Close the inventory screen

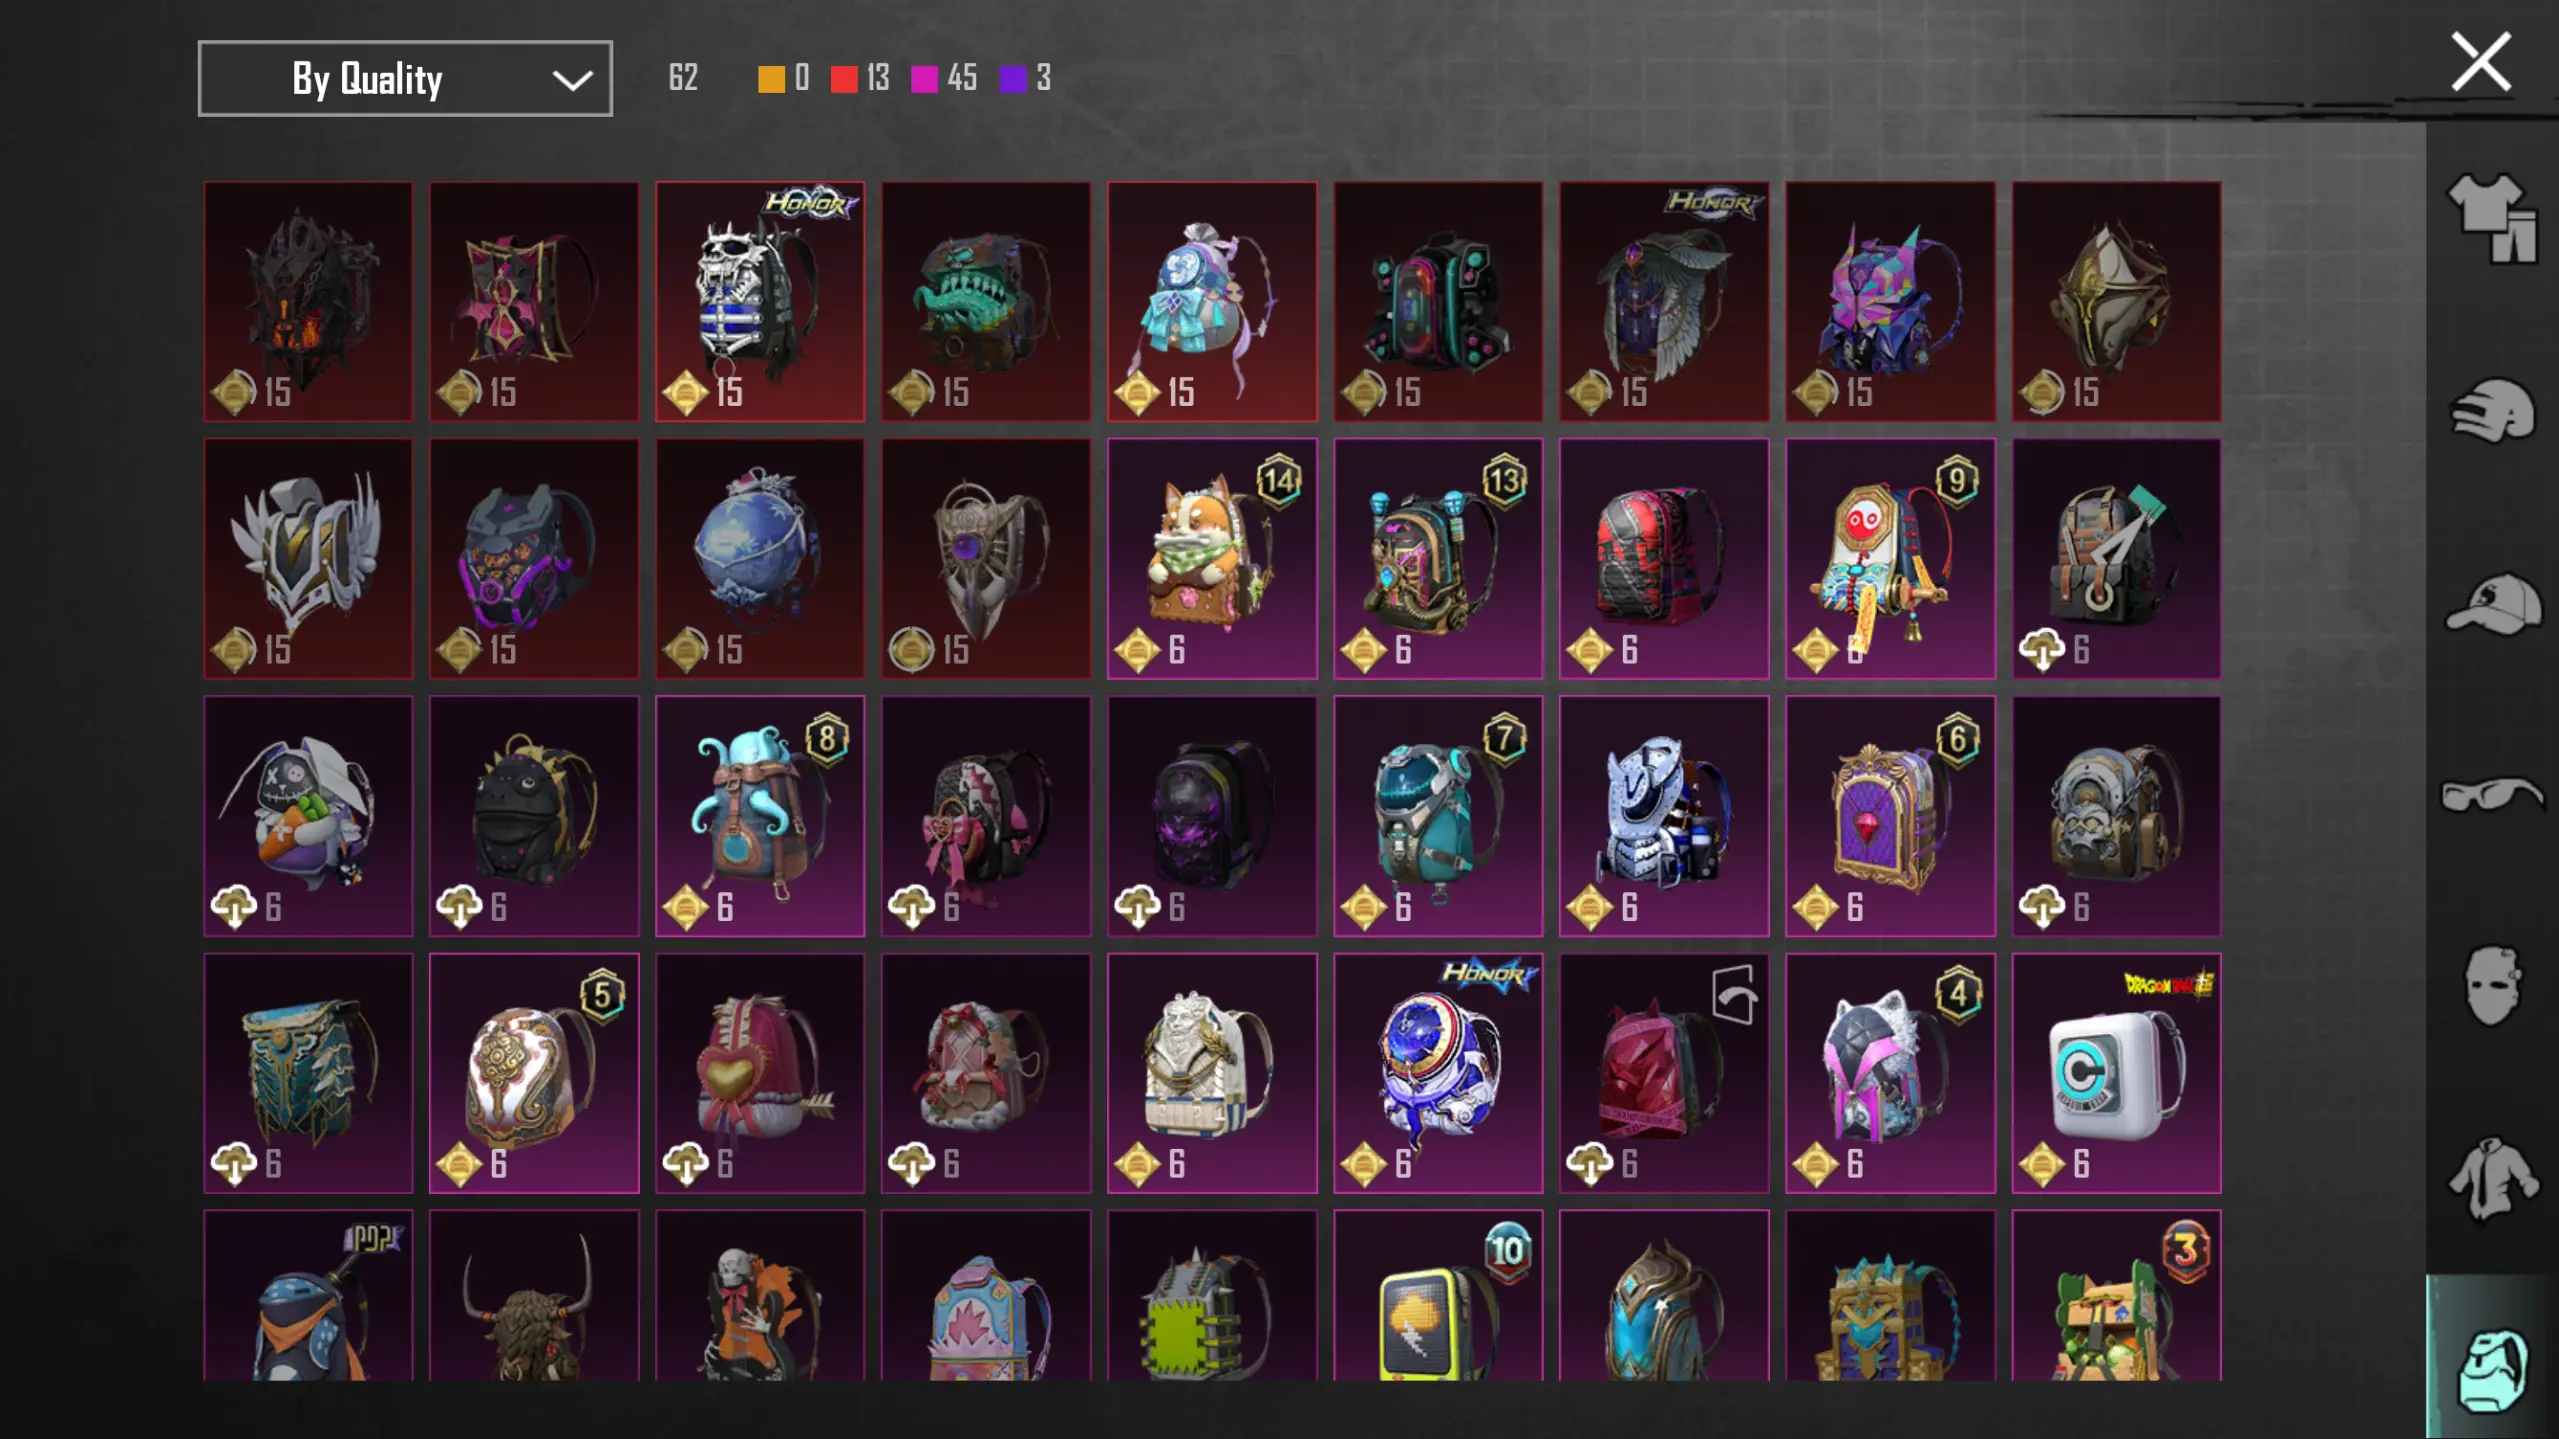click(x=2480, y=62)
